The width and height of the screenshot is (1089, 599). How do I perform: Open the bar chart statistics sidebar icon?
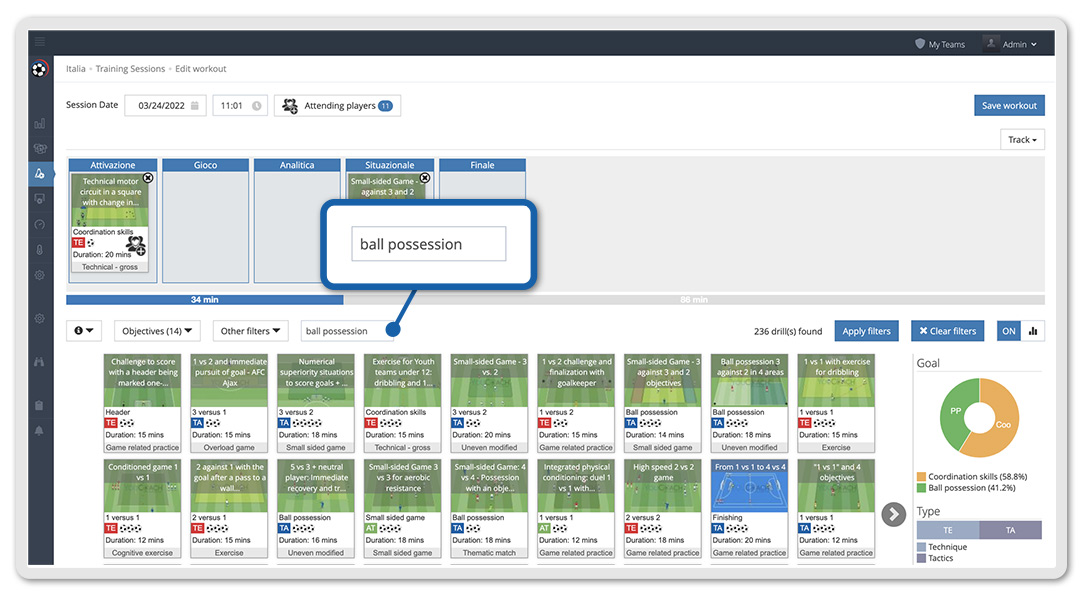click(40, 124)
